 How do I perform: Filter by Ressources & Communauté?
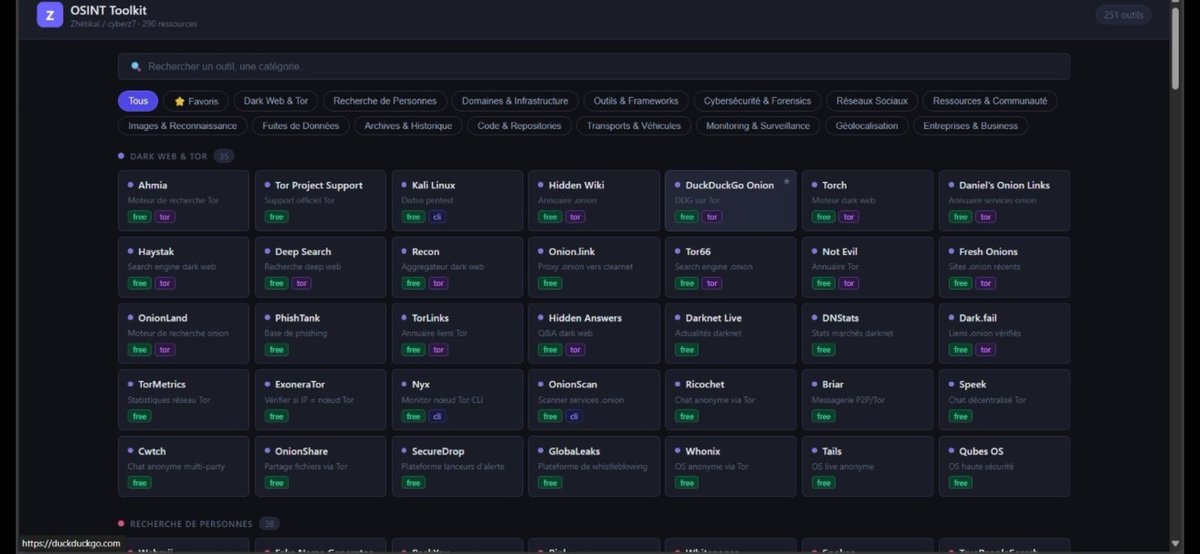point(990,101)
